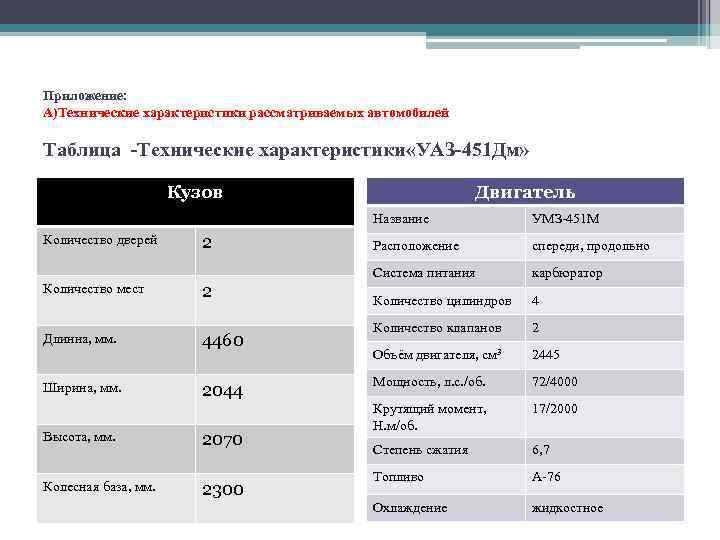Select the '2445' engine volume value
This screenshot has height=540, width=720.
click(x=546, y=354)
